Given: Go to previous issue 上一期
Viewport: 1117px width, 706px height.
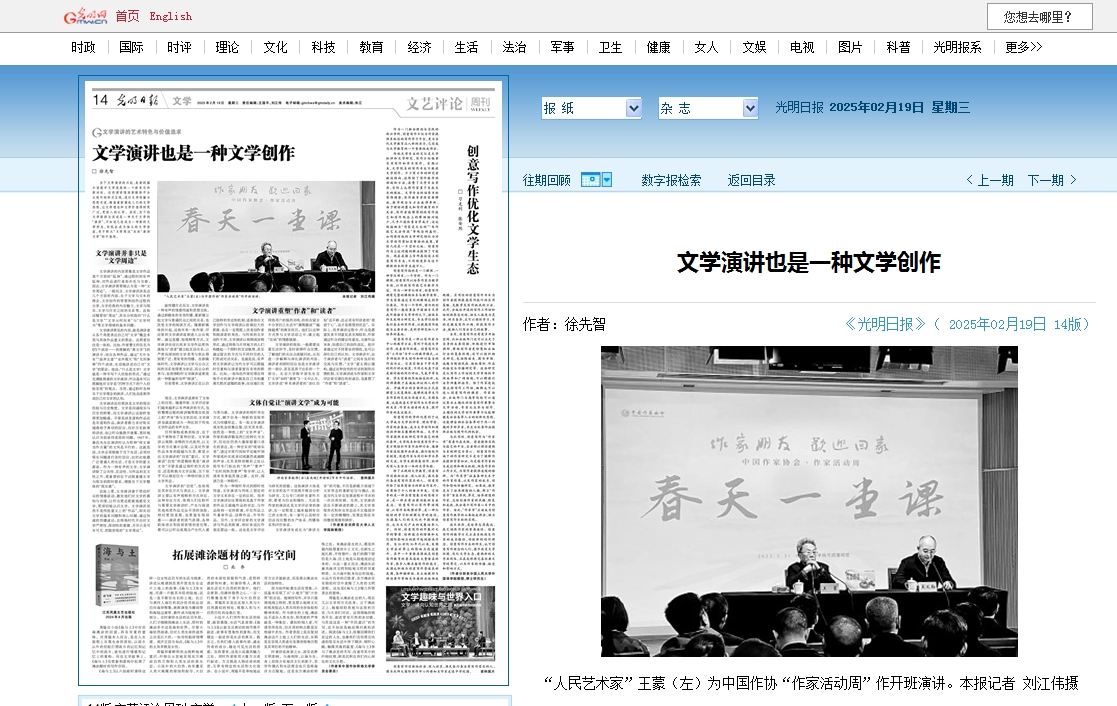Looking at the screenshot, I should 989,180.
